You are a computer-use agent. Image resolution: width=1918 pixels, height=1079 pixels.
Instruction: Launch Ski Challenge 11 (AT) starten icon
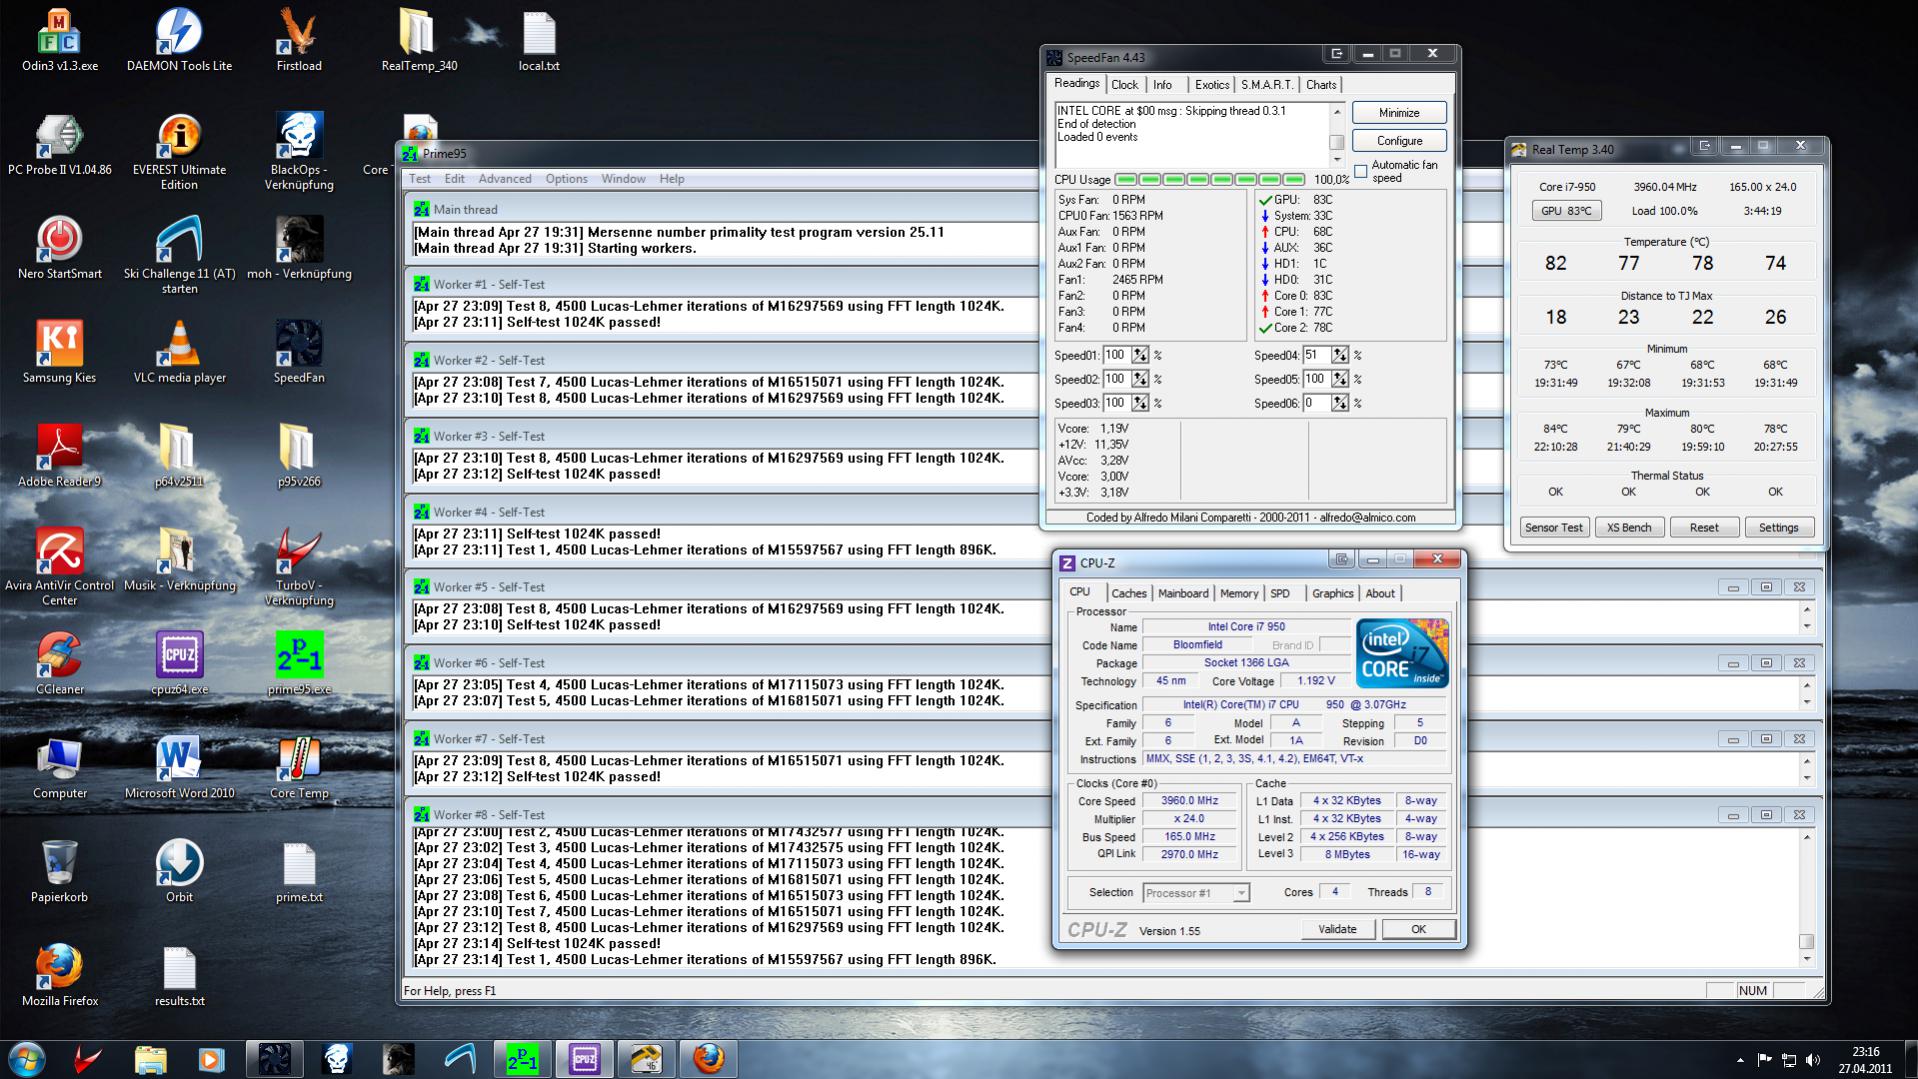179,255
